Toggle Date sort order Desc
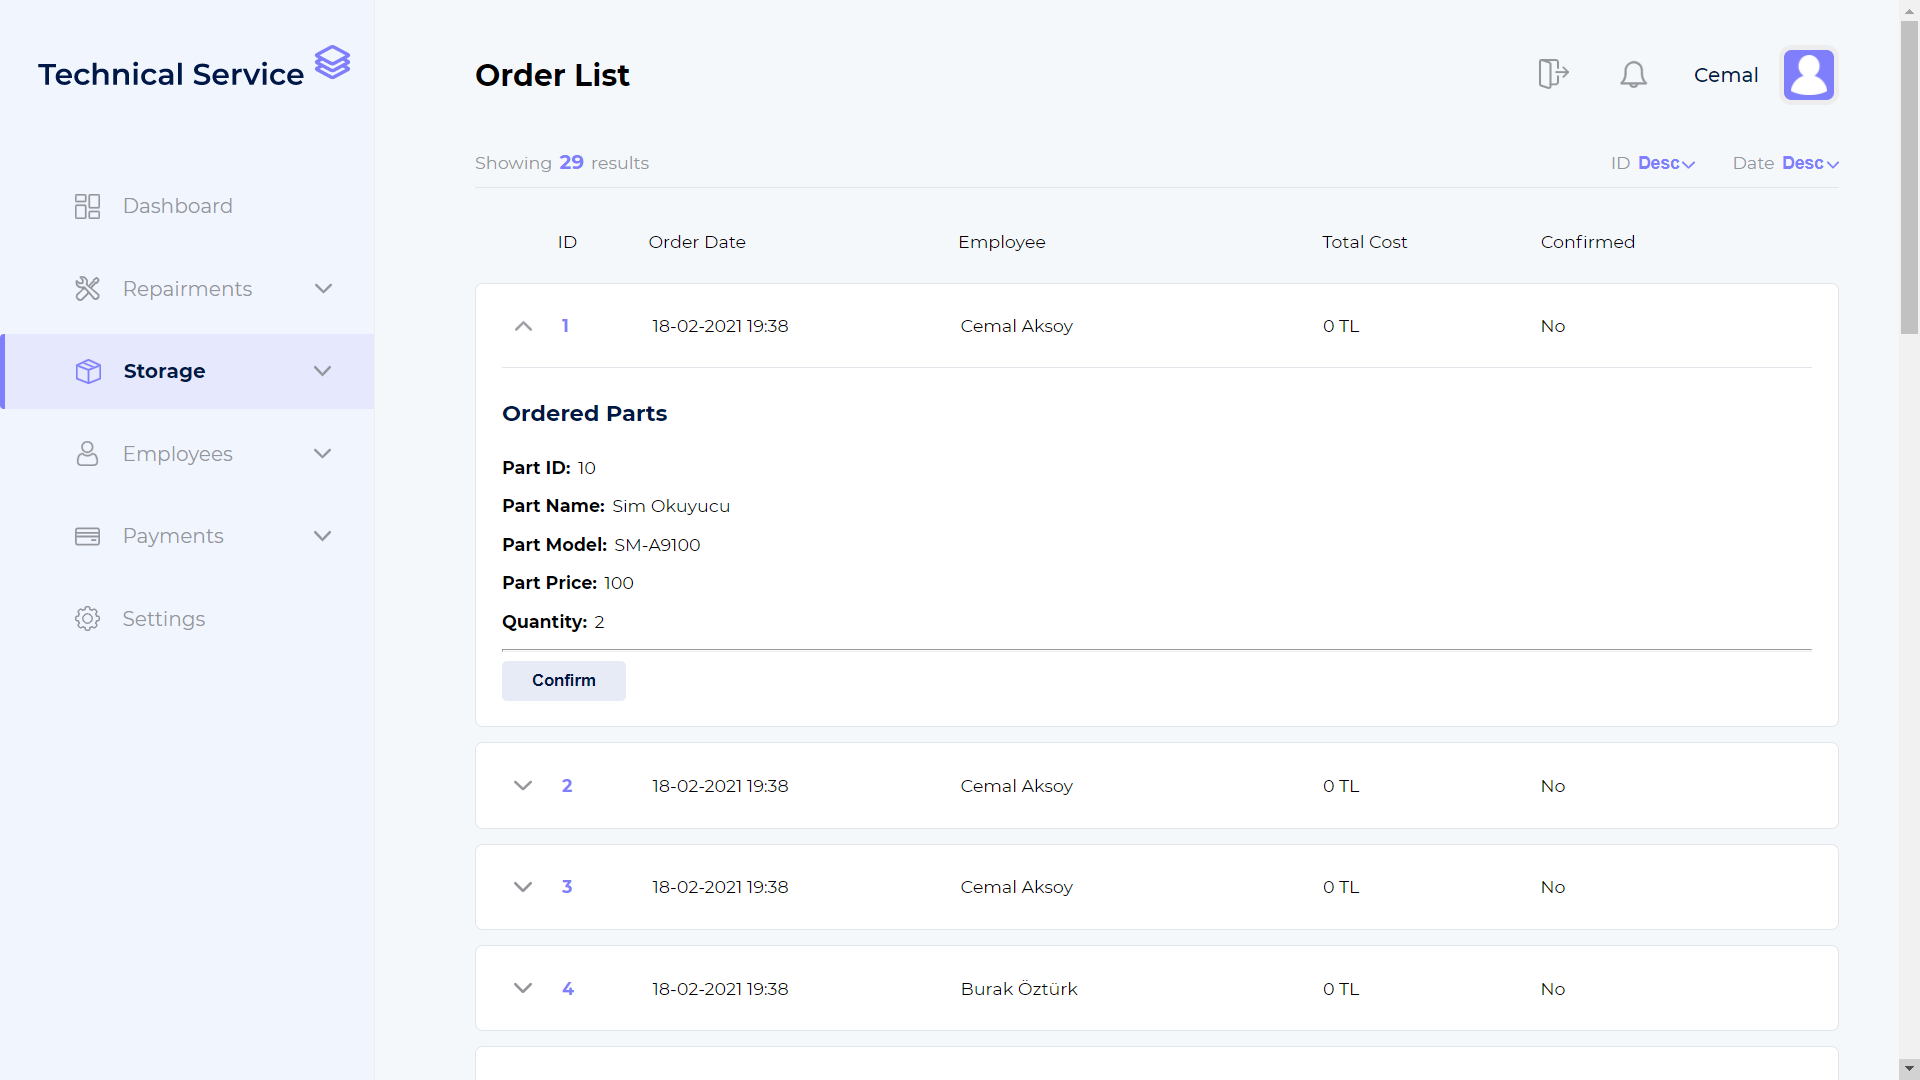Image resolution: width=1920 pixels, height=1080 pixels. point(1809,163)
